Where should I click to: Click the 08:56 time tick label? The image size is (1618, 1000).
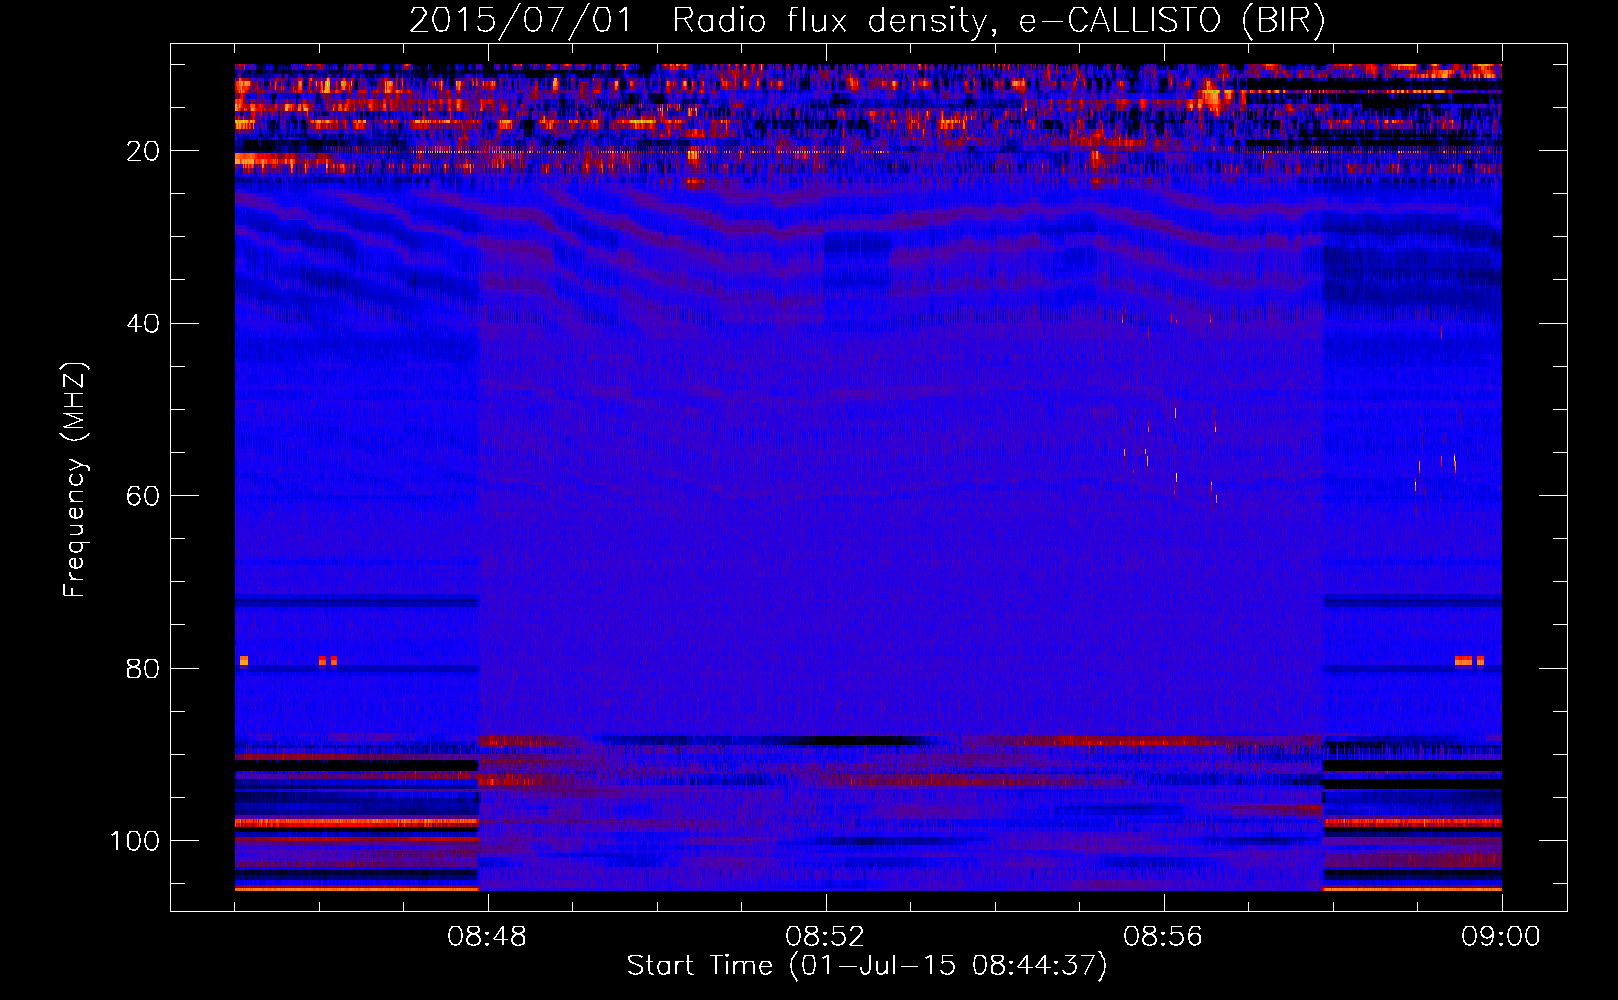click(x=1163, y=937)
